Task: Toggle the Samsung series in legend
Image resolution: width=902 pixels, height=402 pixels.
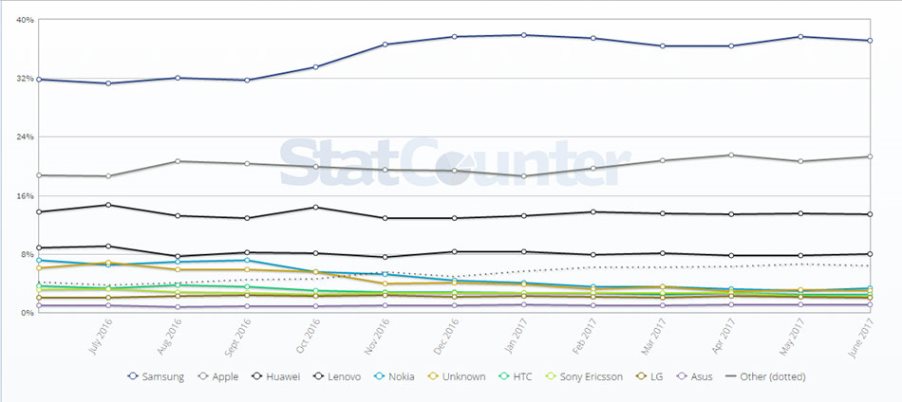Action: (x=159, y=376)
